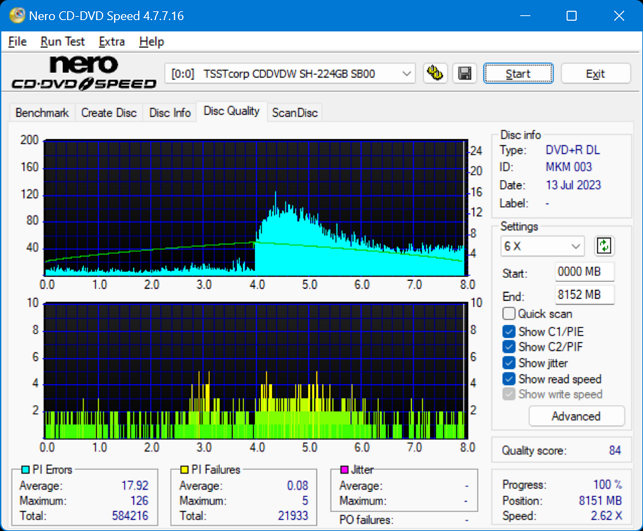Click the date 13 Jul 2023 text
This screenshot has width=643, height=531.
pyautogui.click(x=573, y=185)
